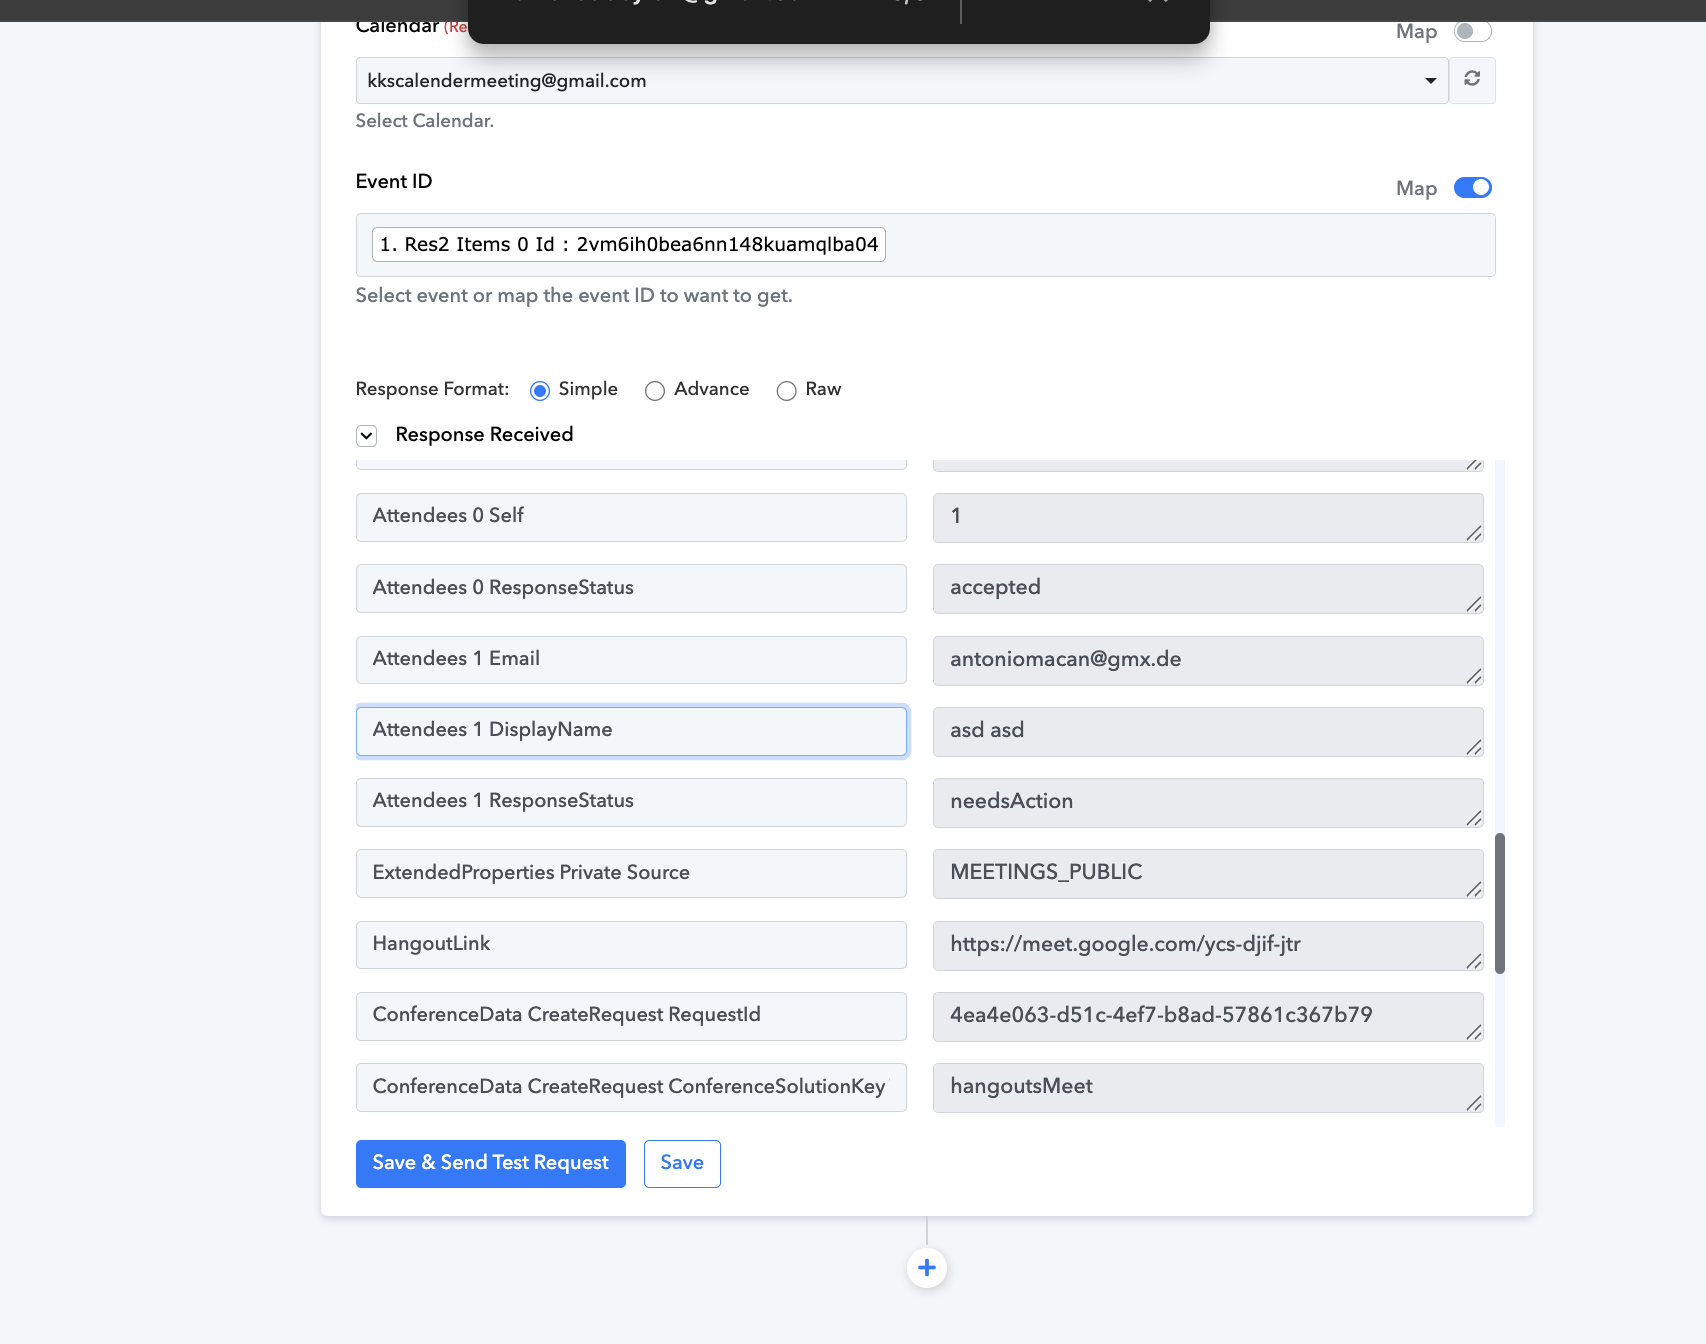1706x1344 pixels.
Task: Click the 'accepted' value box
Action: tap(1208, 589)
